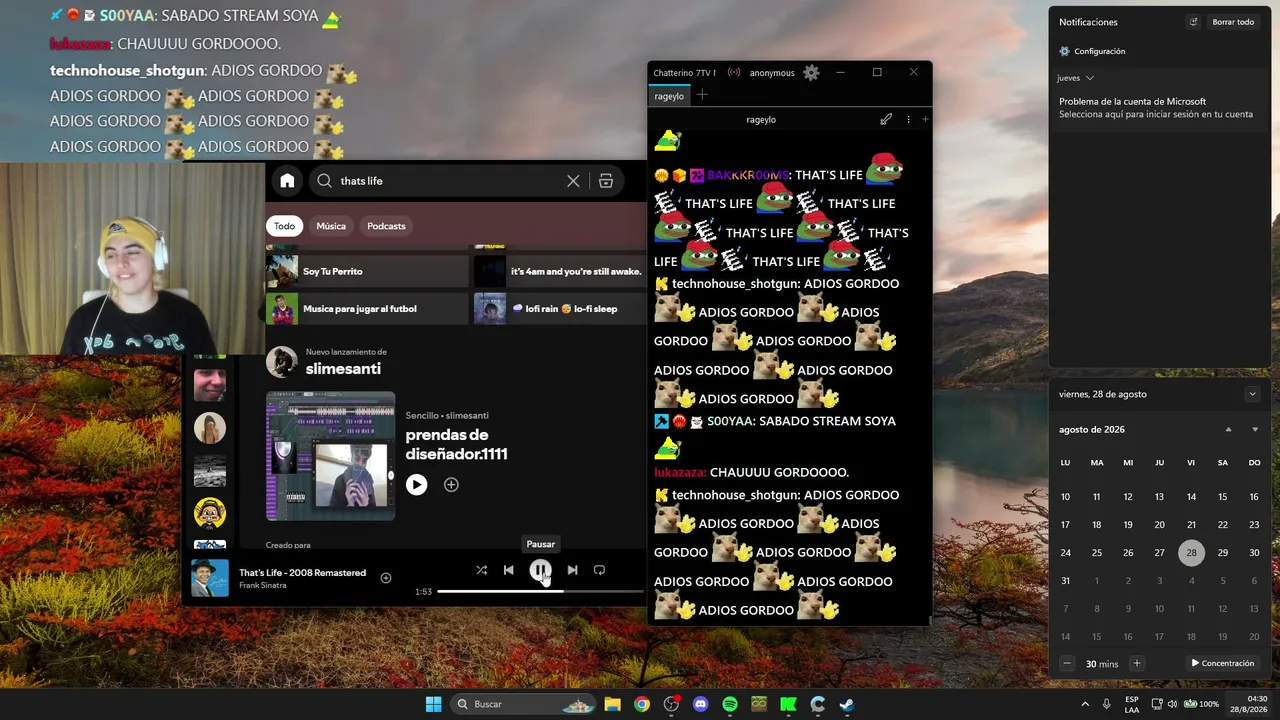Switch to the rageylo chat tab

coord(669,96)
